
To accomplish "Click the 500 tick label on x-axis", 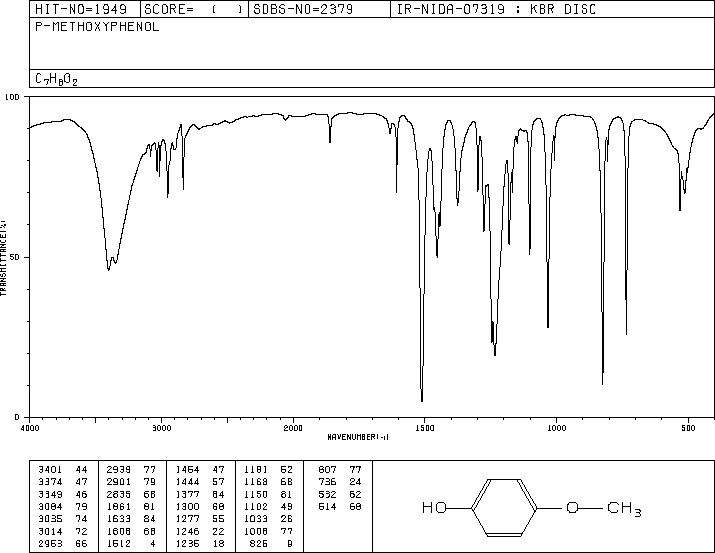I will 688,428.
